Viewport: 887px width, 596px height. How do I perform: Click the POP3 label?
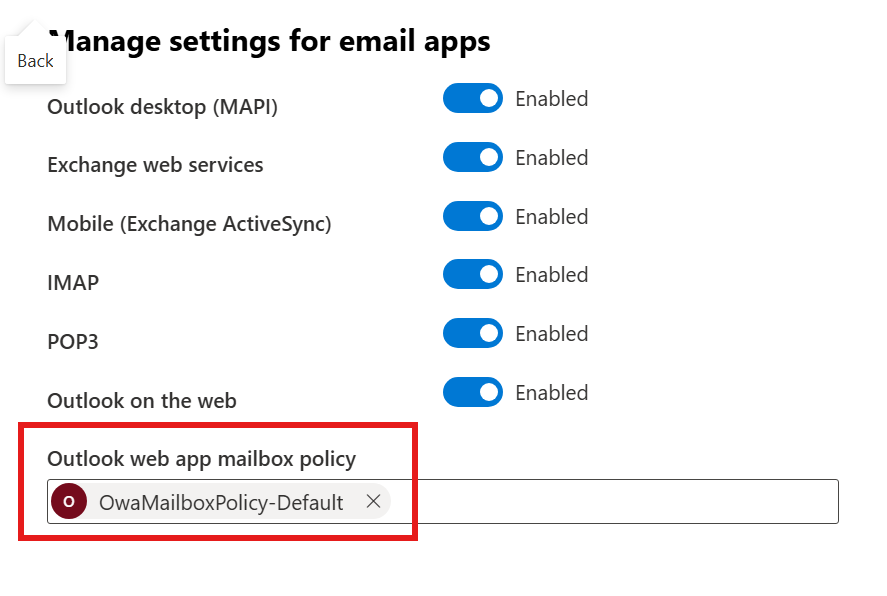point(73,342)
